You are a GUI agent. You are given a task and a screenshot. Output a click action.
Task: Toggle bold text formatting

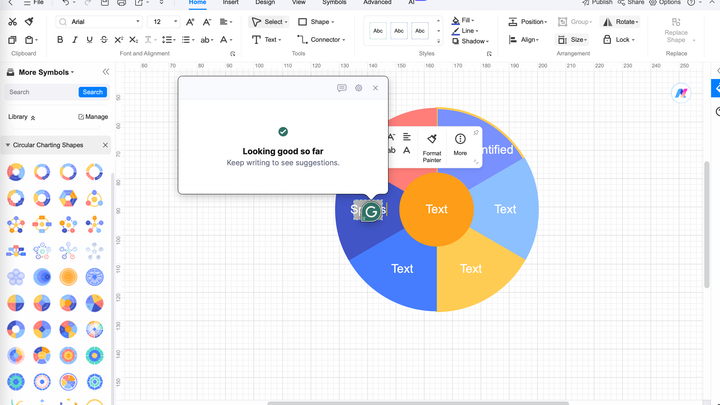[60, 40]
